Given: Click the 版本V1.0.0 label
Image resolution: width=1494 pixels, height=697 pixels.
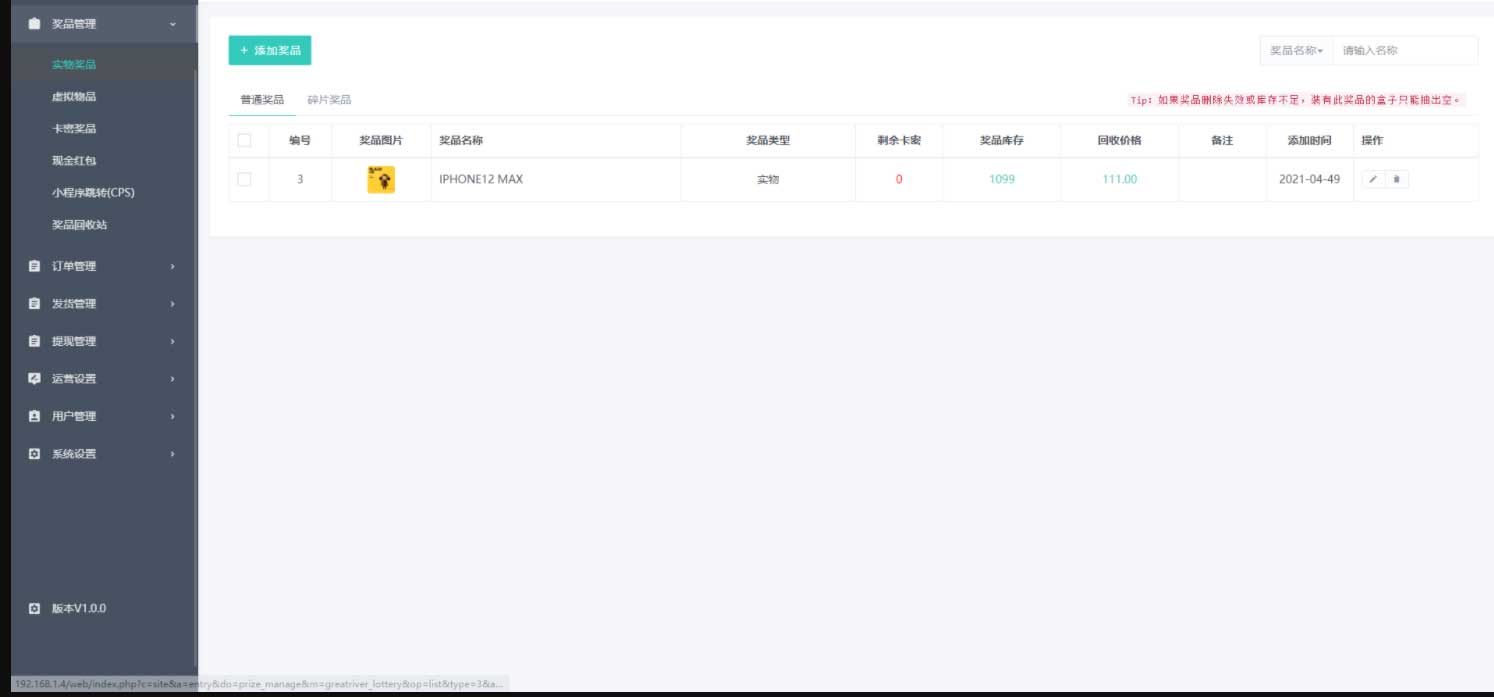Looking at the screenshot, I should pyautogui.click(x=79, y=608).
